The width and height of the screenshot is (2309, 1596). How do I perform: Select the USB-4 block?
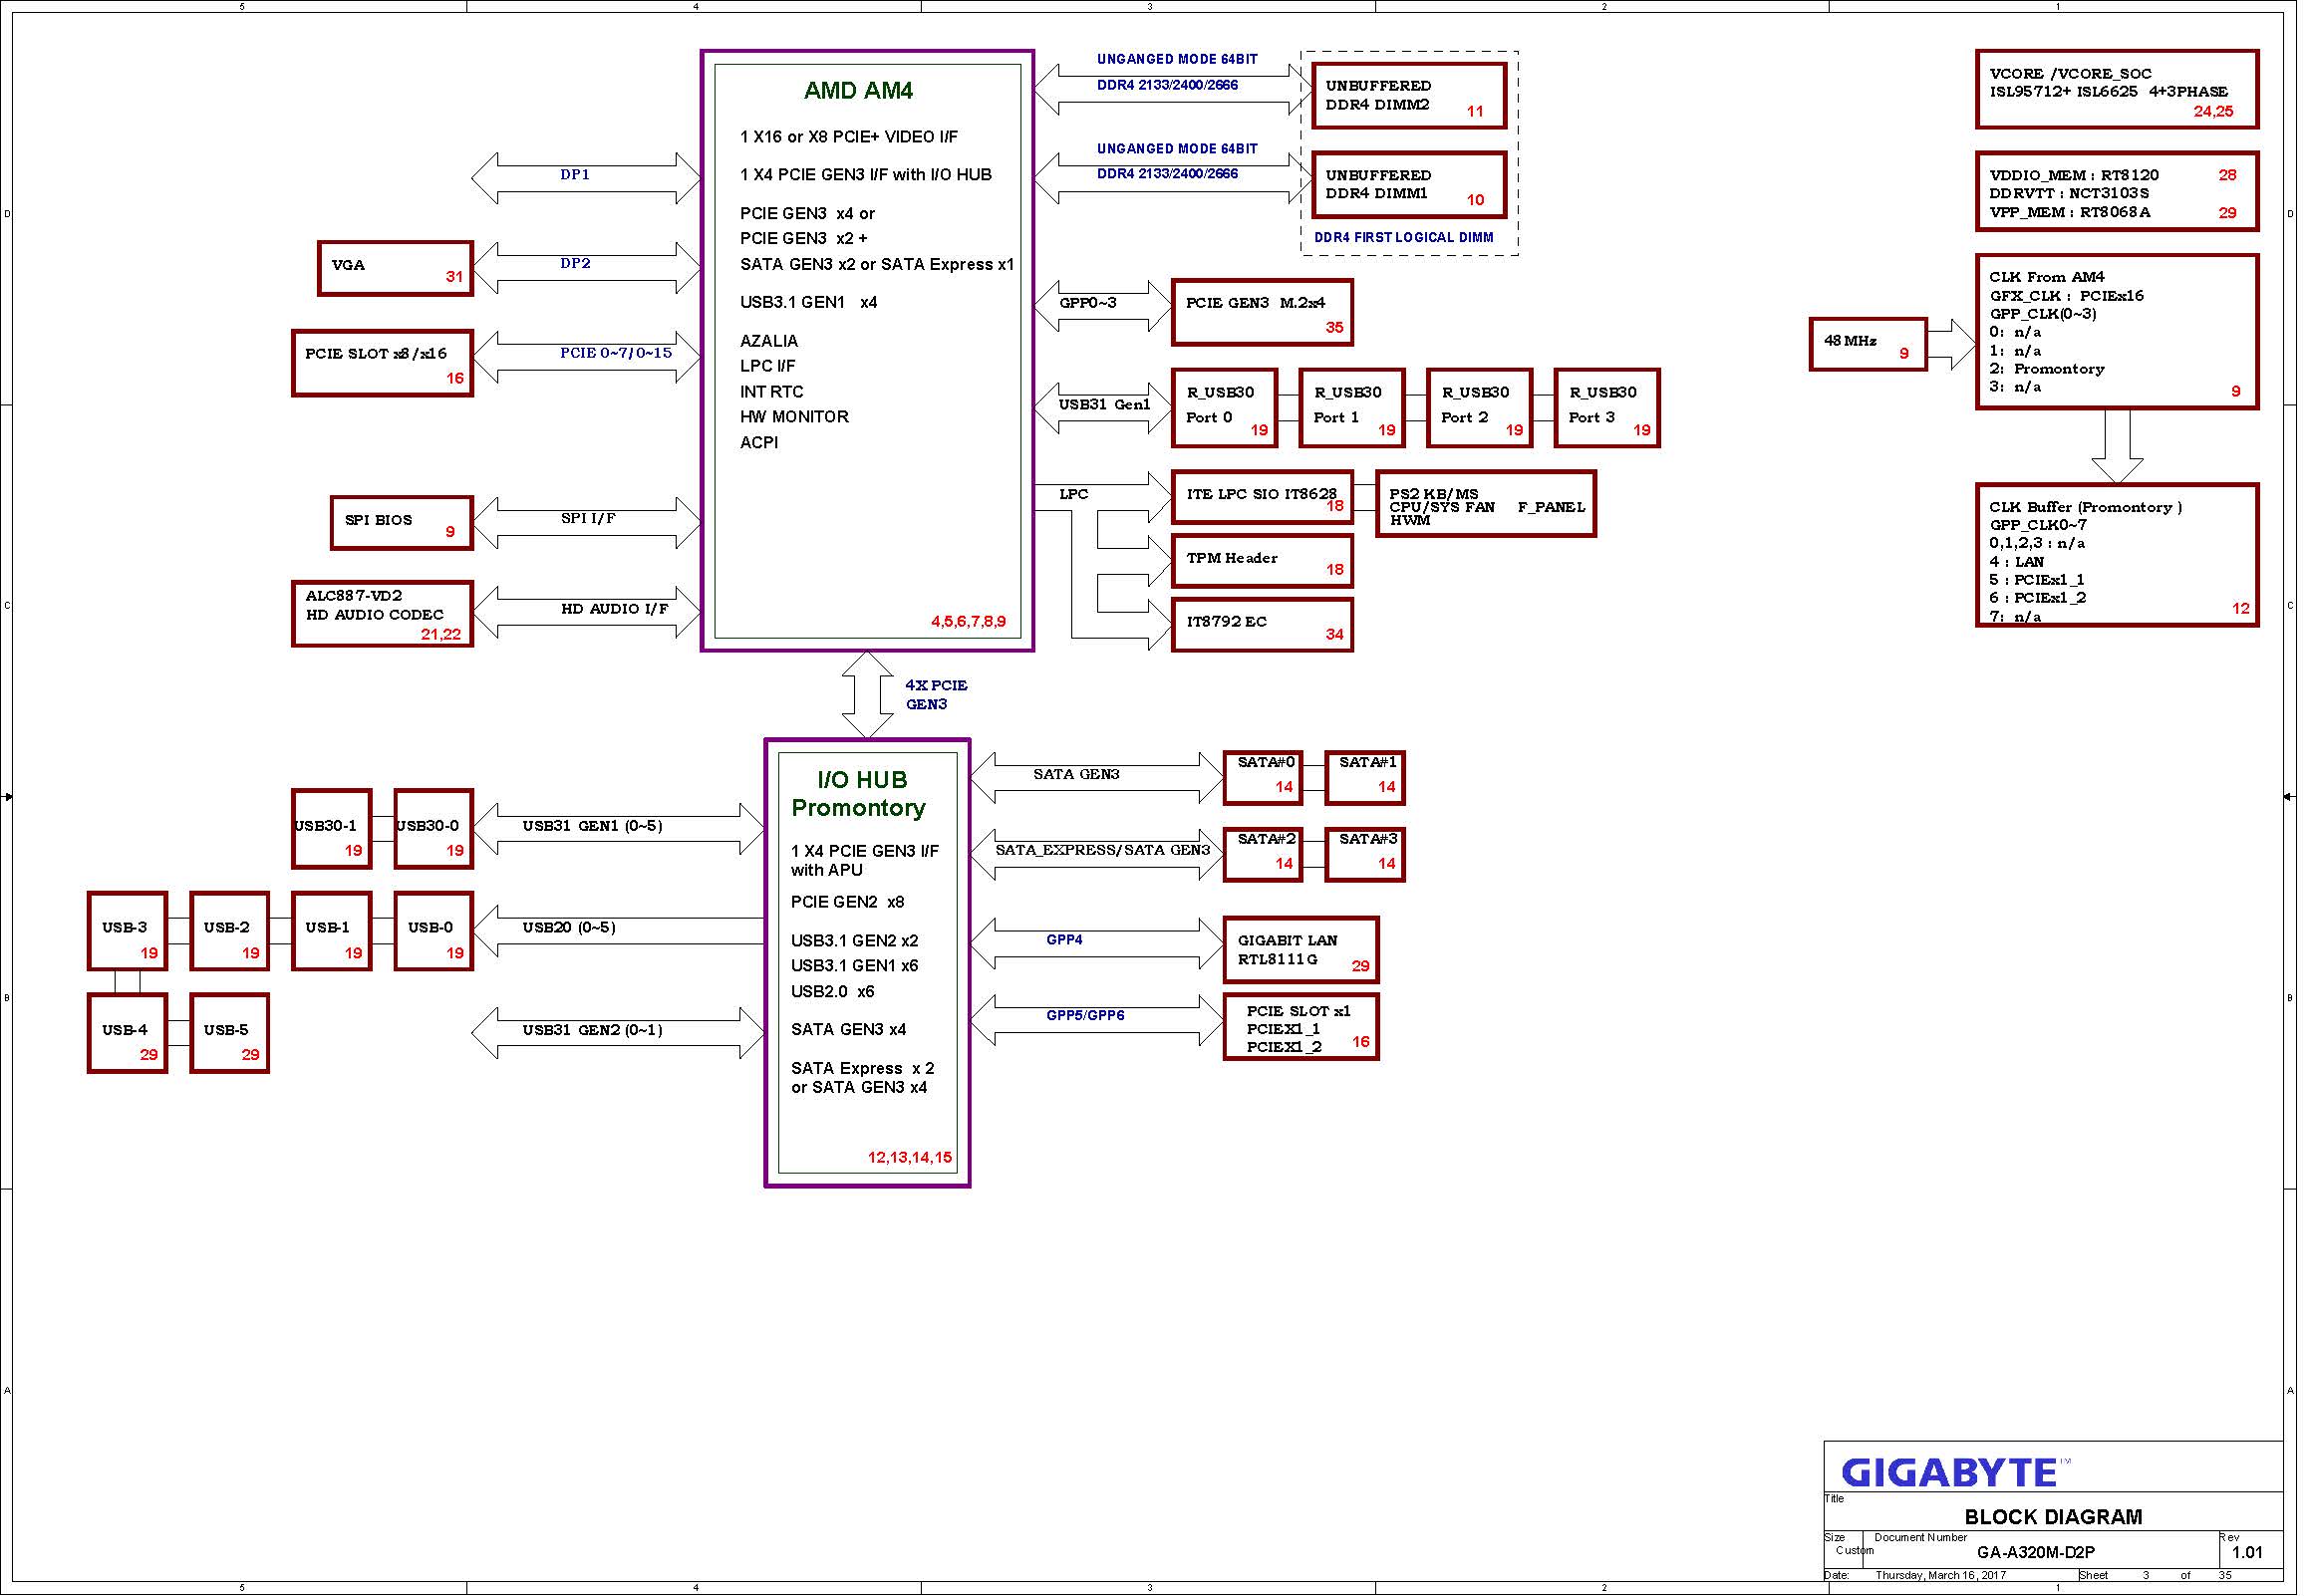click(127, 1035)
